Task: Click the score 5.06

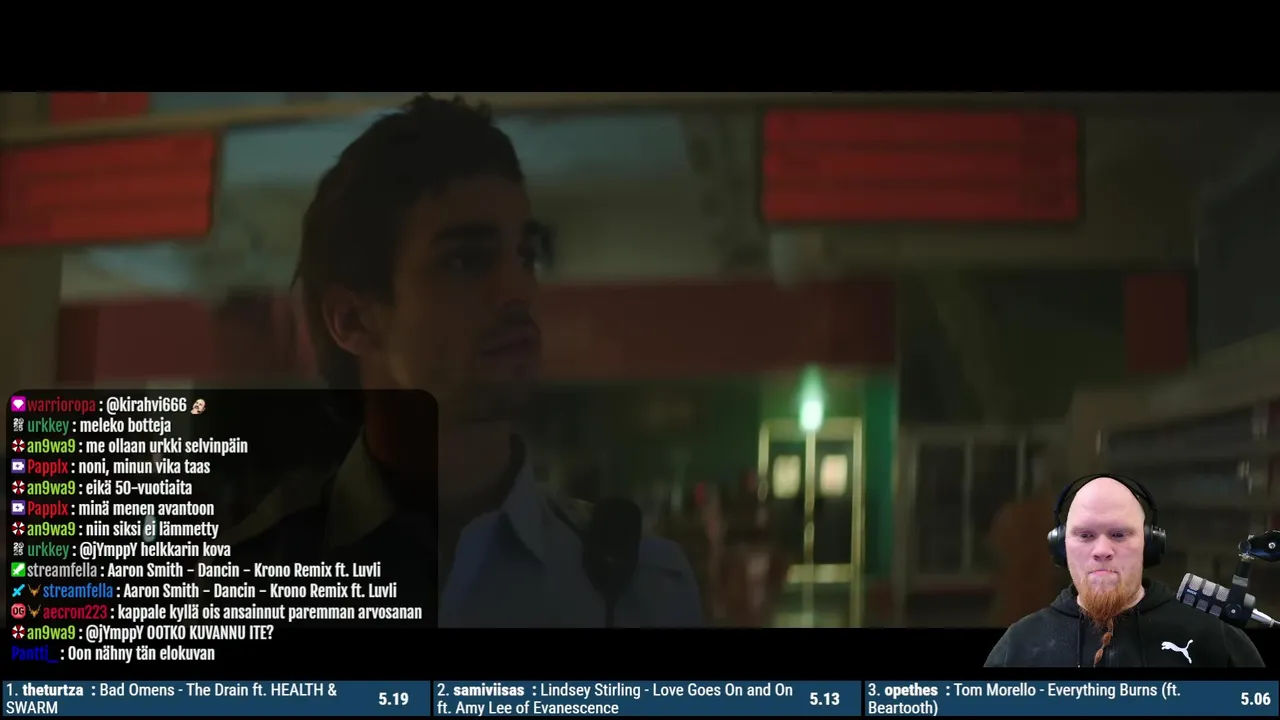Action: pyautogui.click(x=1255, y=699)
